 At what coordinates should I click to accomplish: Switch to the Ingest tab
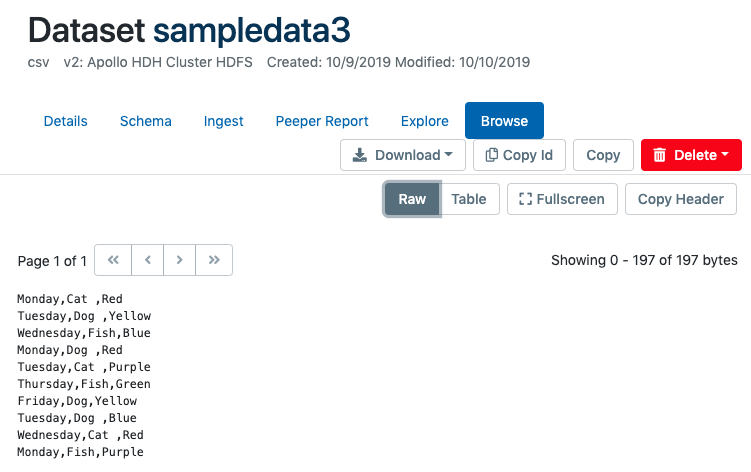223,121
